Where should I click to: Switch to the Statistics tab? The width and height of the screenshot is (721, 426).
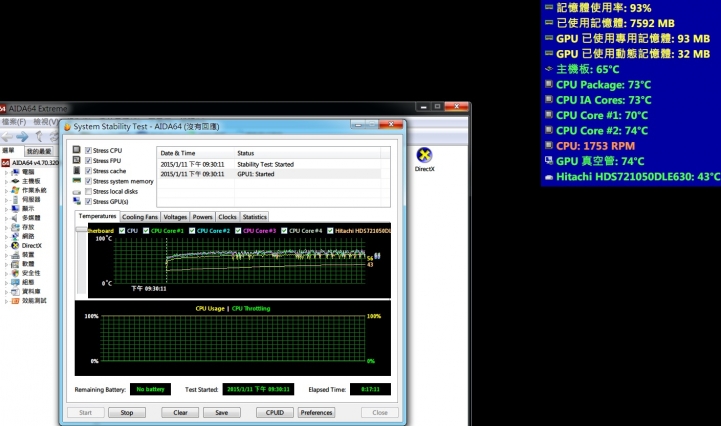[254, 217]
